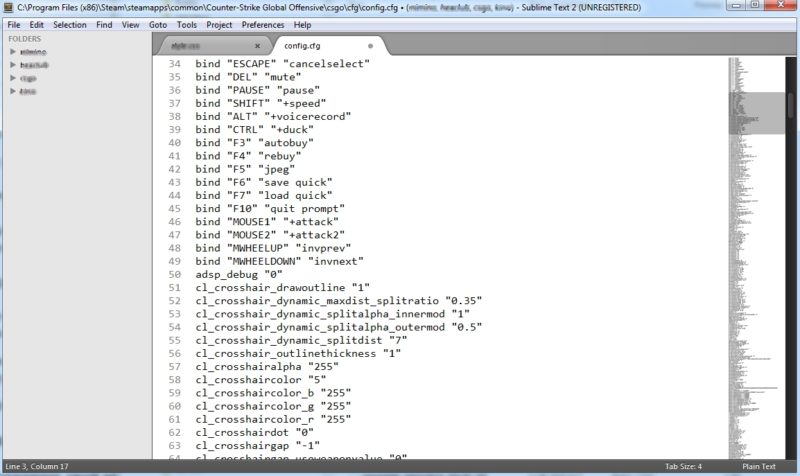Open the Tools menu
This screenshot has width=800, height=476.
tap(187, 24)
